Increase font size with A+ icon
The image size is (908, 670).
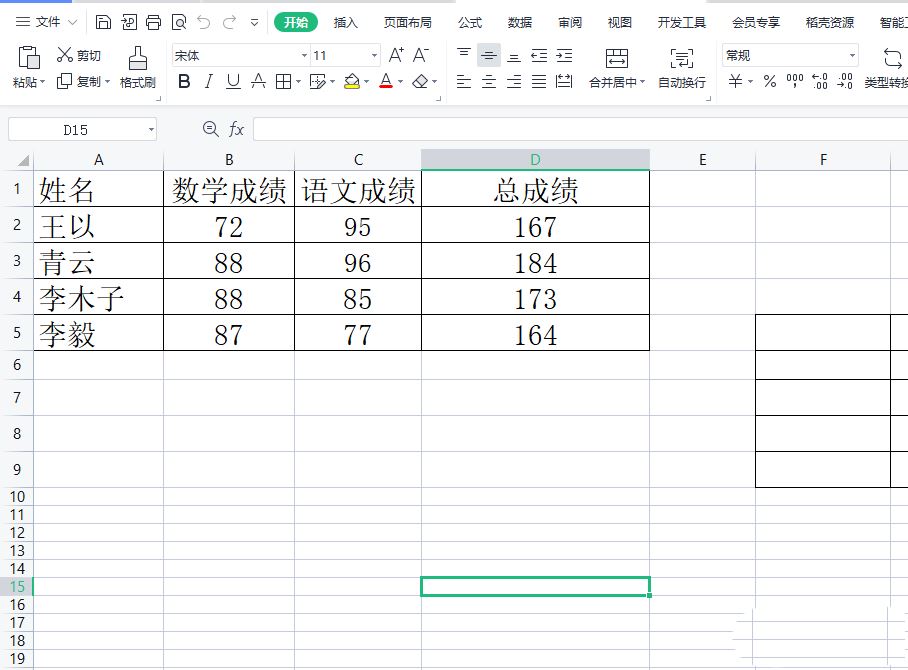click(x=396, y=55)
